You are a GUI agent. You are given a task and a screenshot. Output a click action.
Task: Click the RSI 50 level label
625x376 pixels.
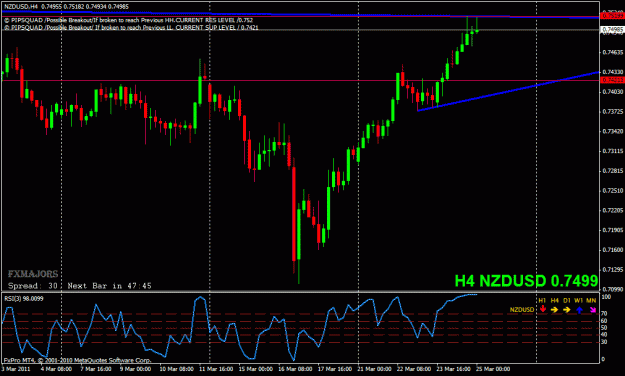604,328
